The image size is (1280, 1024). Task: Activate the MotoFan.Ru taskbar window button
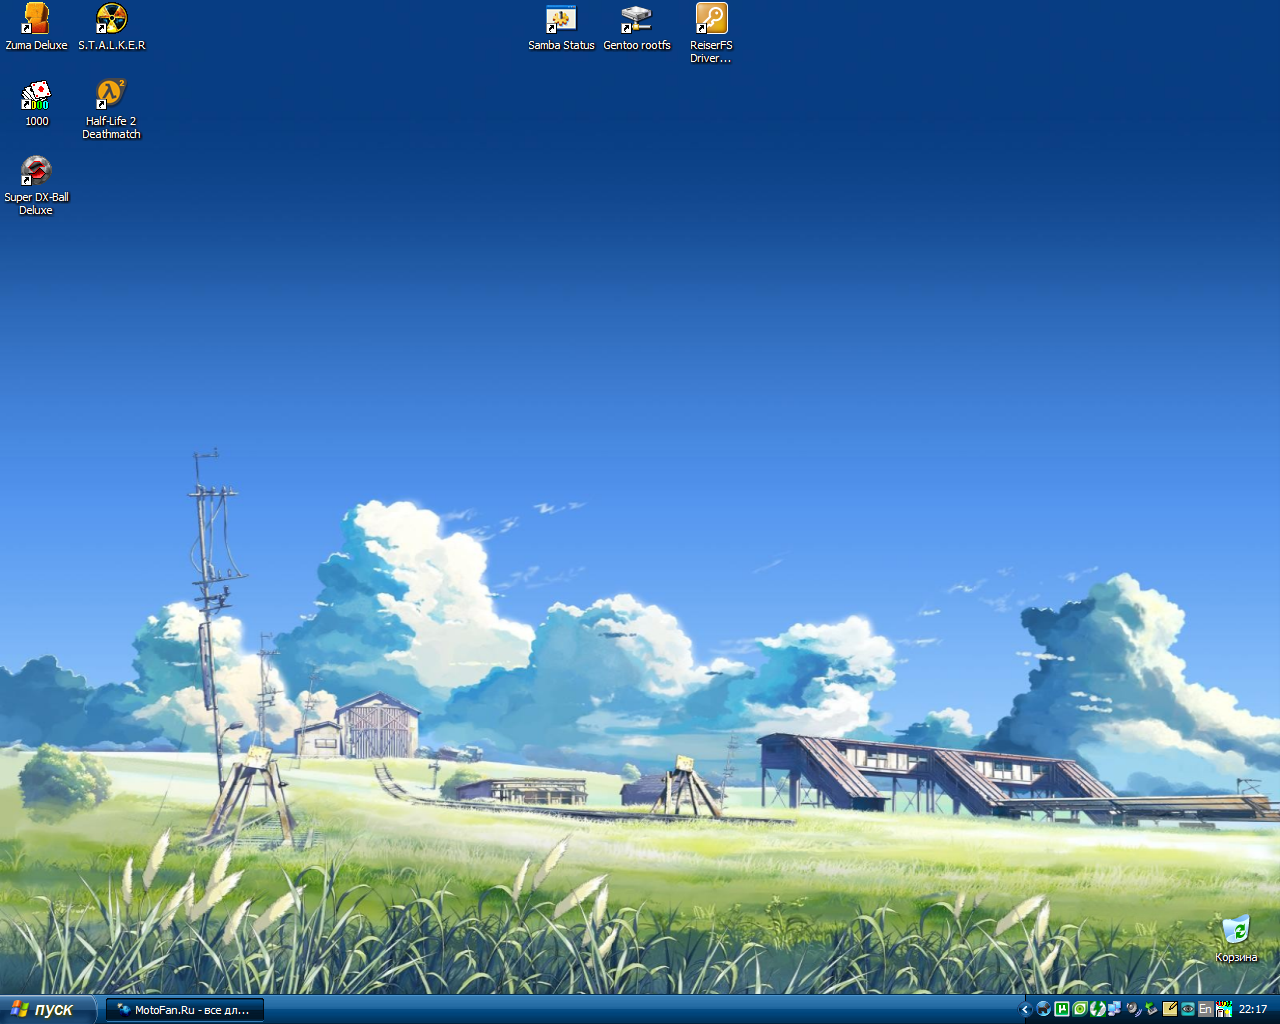coord(185,1010)
